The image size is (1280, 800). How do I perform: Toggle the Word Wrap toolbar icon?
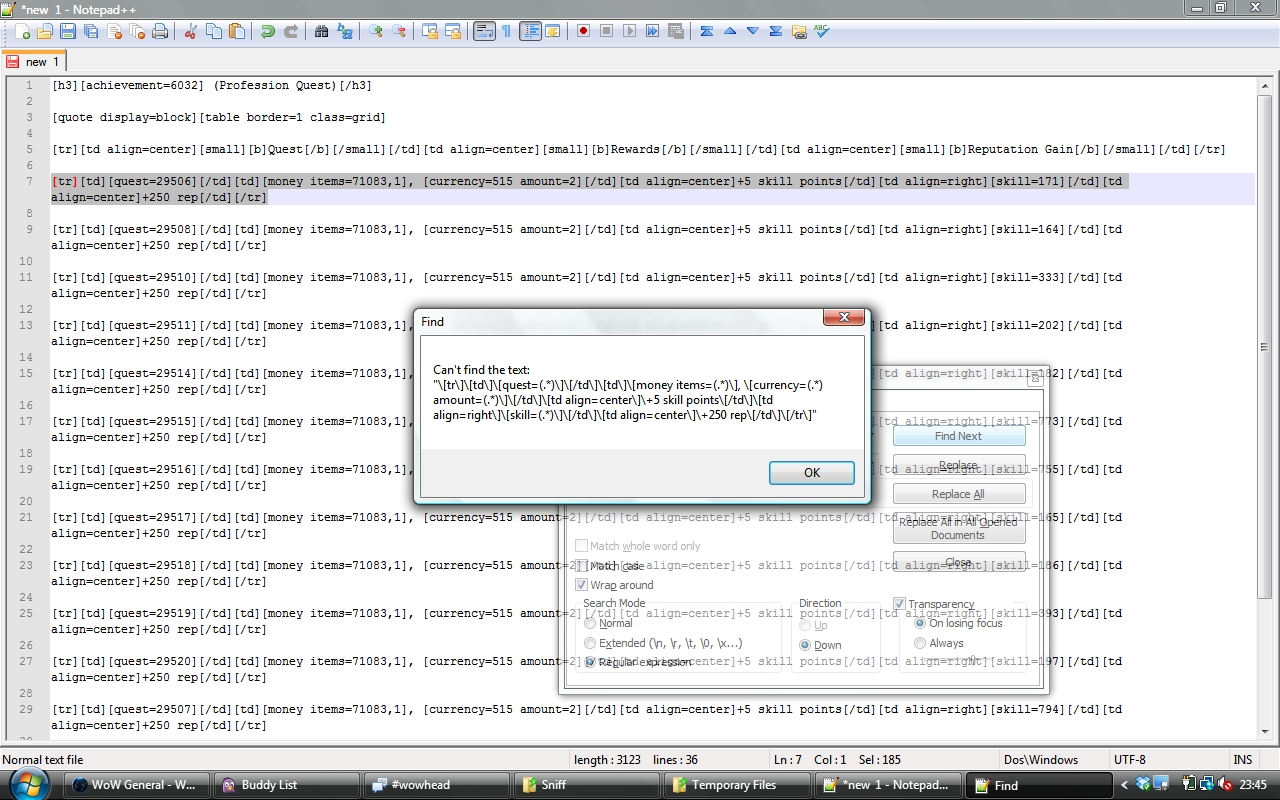click(484, 32)
